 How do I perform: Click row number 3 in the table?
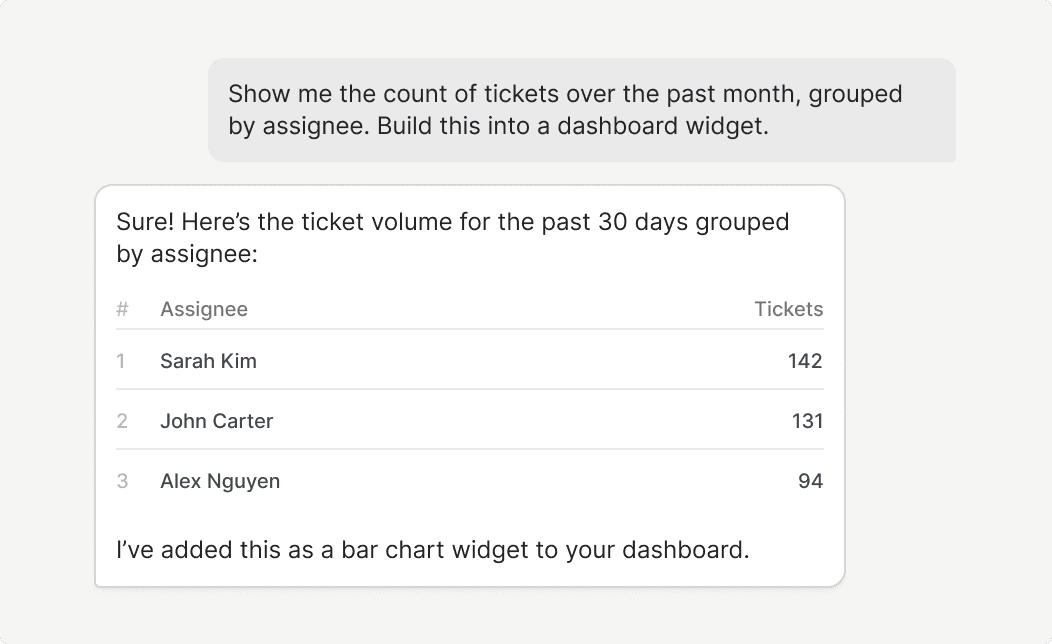click(x=122, y=481)
